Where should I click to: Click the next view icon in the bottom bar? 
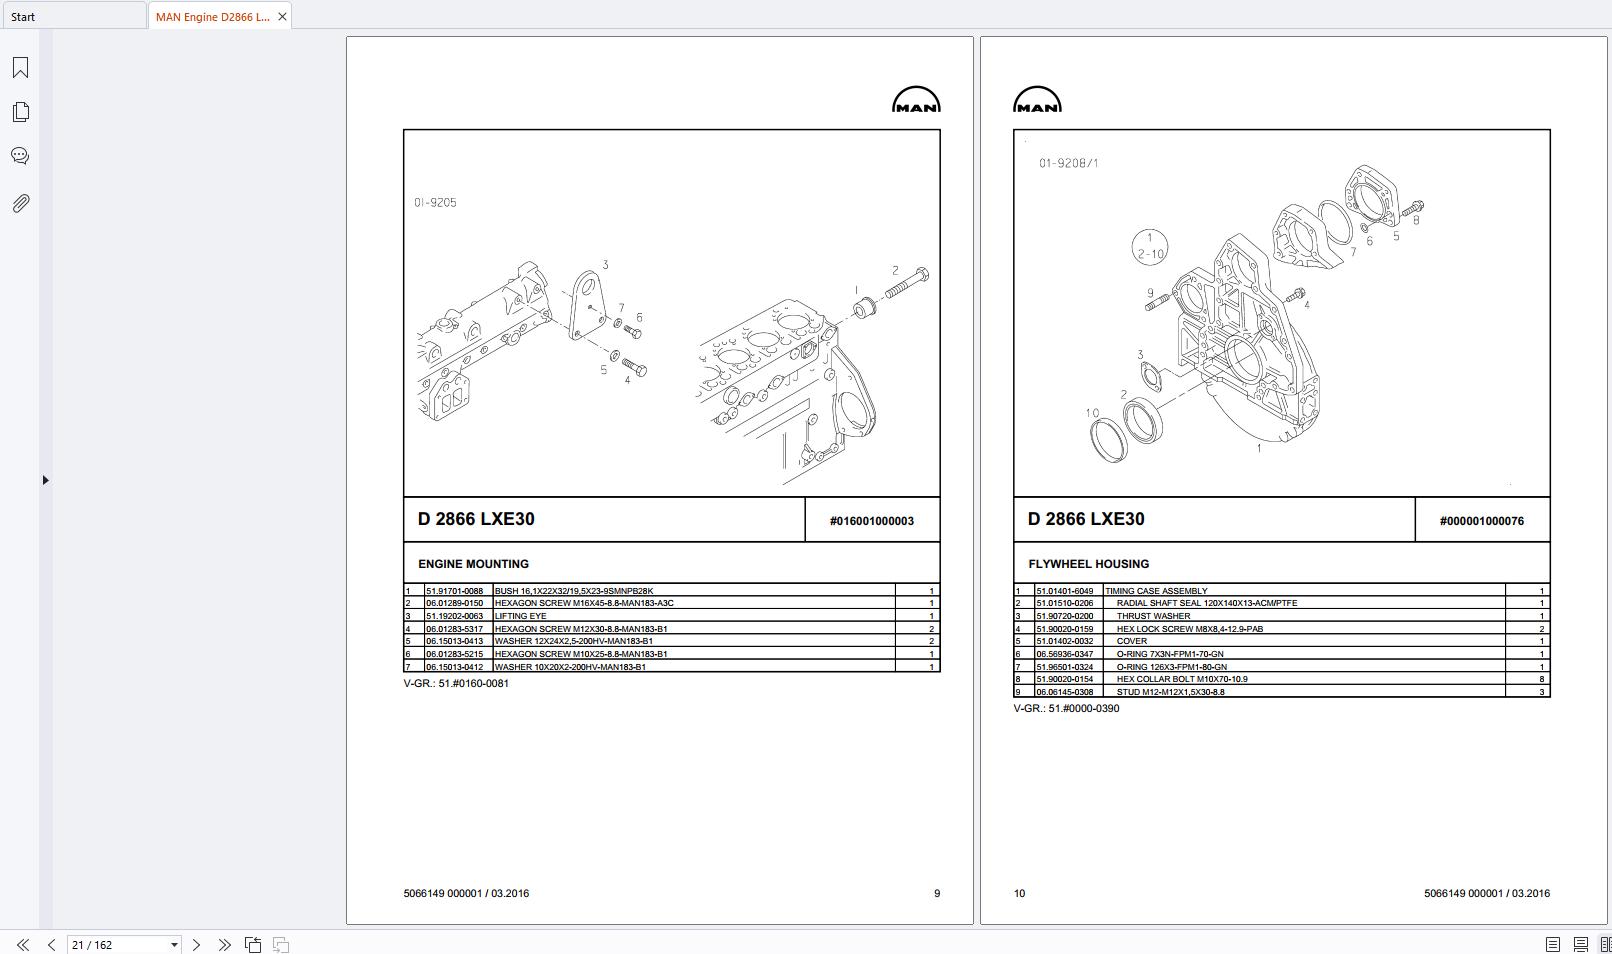click(281, 944)
